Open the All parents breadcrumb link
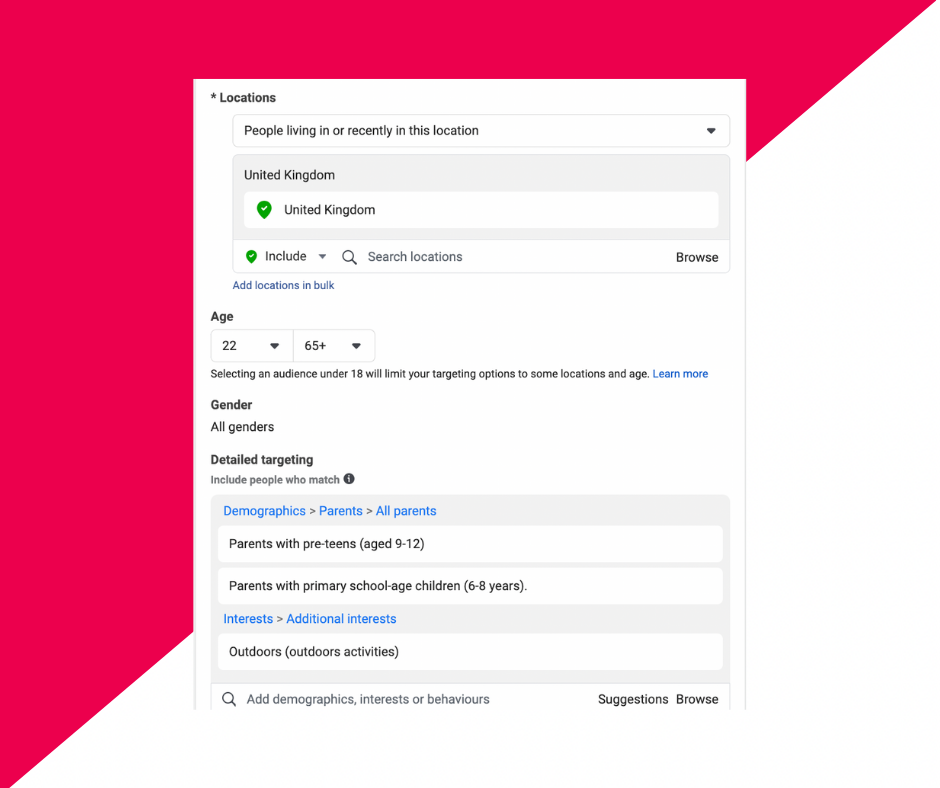The width and height of the screenshot is (940, 788). pyautogui.click(x=406, y=511)
